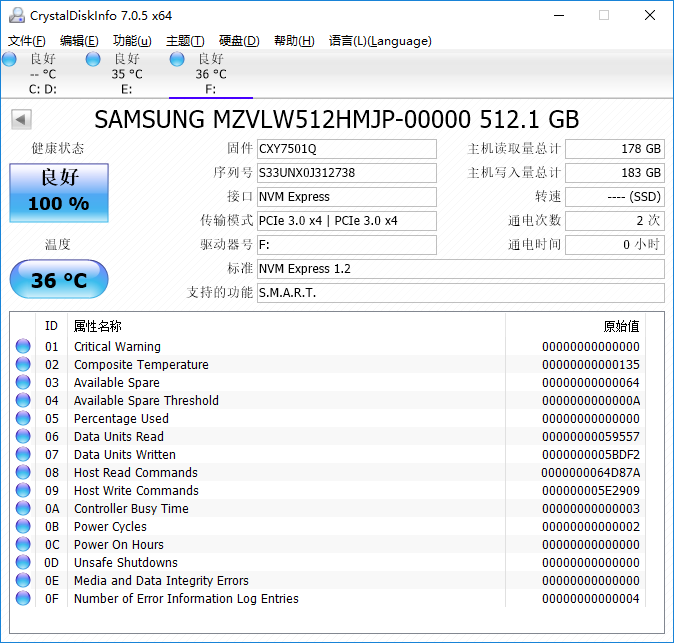This screenshot has width=674, height=643.
Task: Open the 语言(L)(Language) menu
Action: 380,41
